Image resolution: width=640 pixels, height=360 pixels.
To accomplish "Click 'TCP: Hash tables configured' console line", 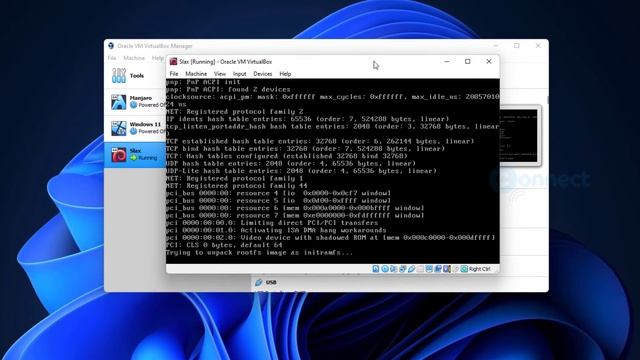I will coord(287,156).
